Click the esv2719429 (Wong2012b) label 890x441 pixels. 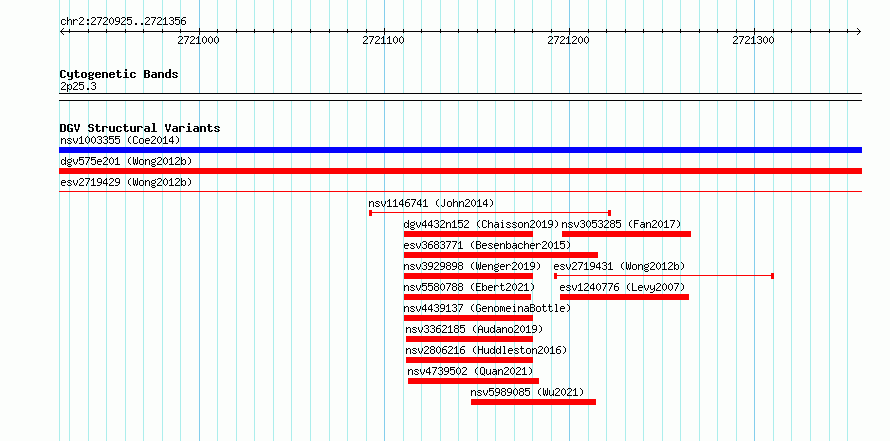pos(126,182)
